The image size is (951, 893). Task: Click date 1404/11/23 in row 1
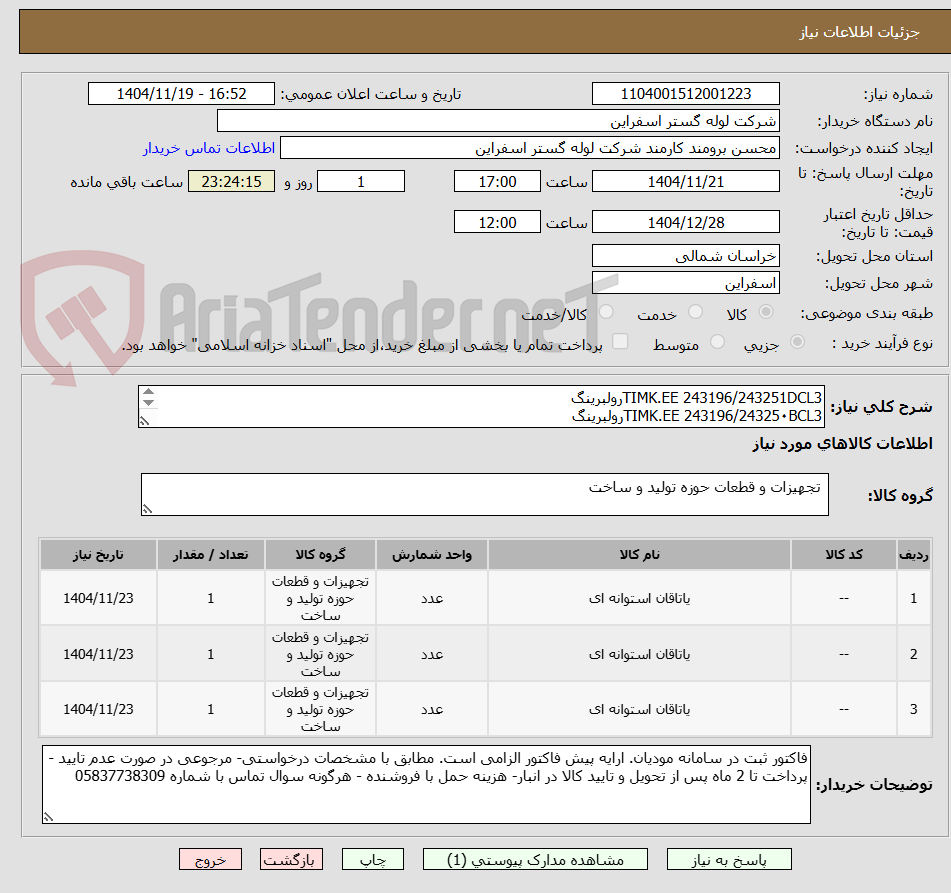click(98, 598)
